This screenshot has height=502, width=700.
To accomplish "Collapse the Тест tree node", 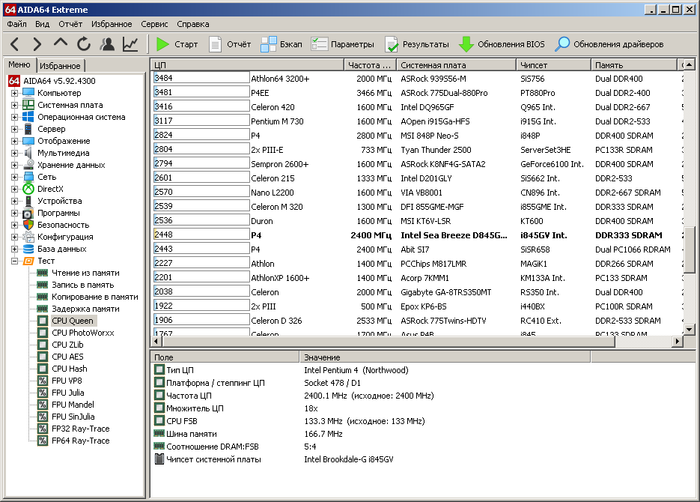I will click(x=15, y=261).
